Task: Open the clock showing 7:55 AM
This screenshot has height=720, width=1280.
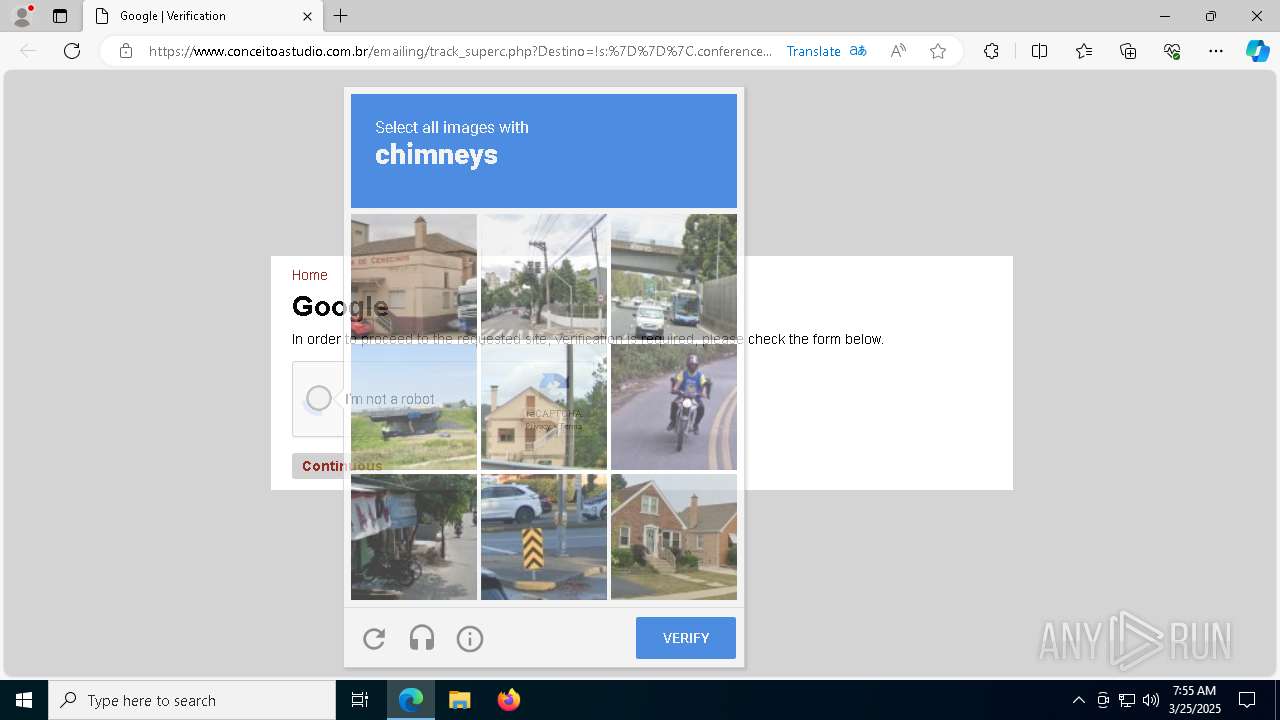Action: coord(1194,699)
